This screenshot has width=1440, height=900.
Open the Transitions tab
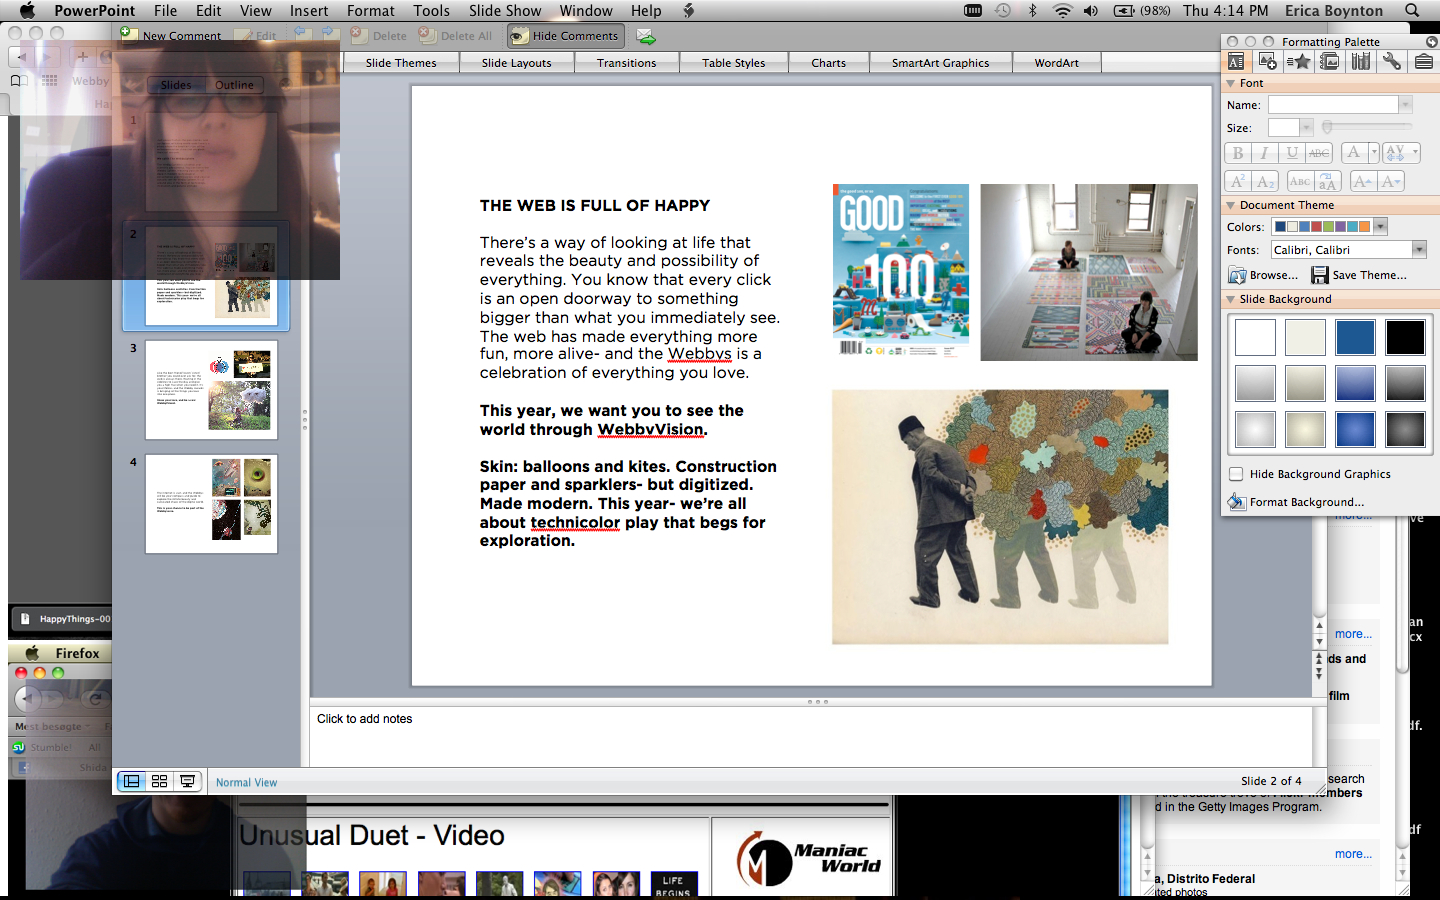coord(626,62)
